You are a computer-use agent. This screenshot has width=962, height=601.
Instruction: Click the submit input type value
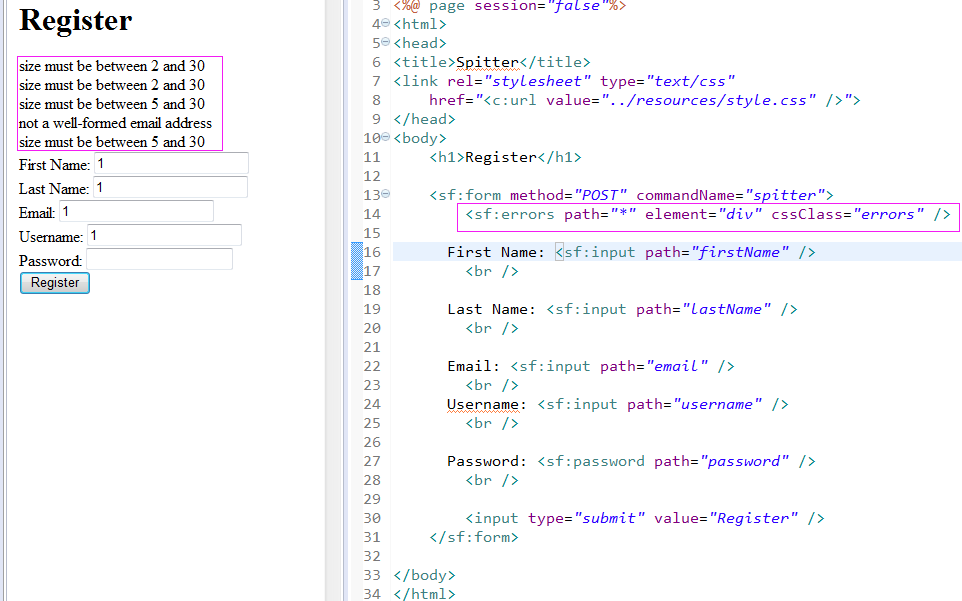pyautogui.click(x=609, y=518)
